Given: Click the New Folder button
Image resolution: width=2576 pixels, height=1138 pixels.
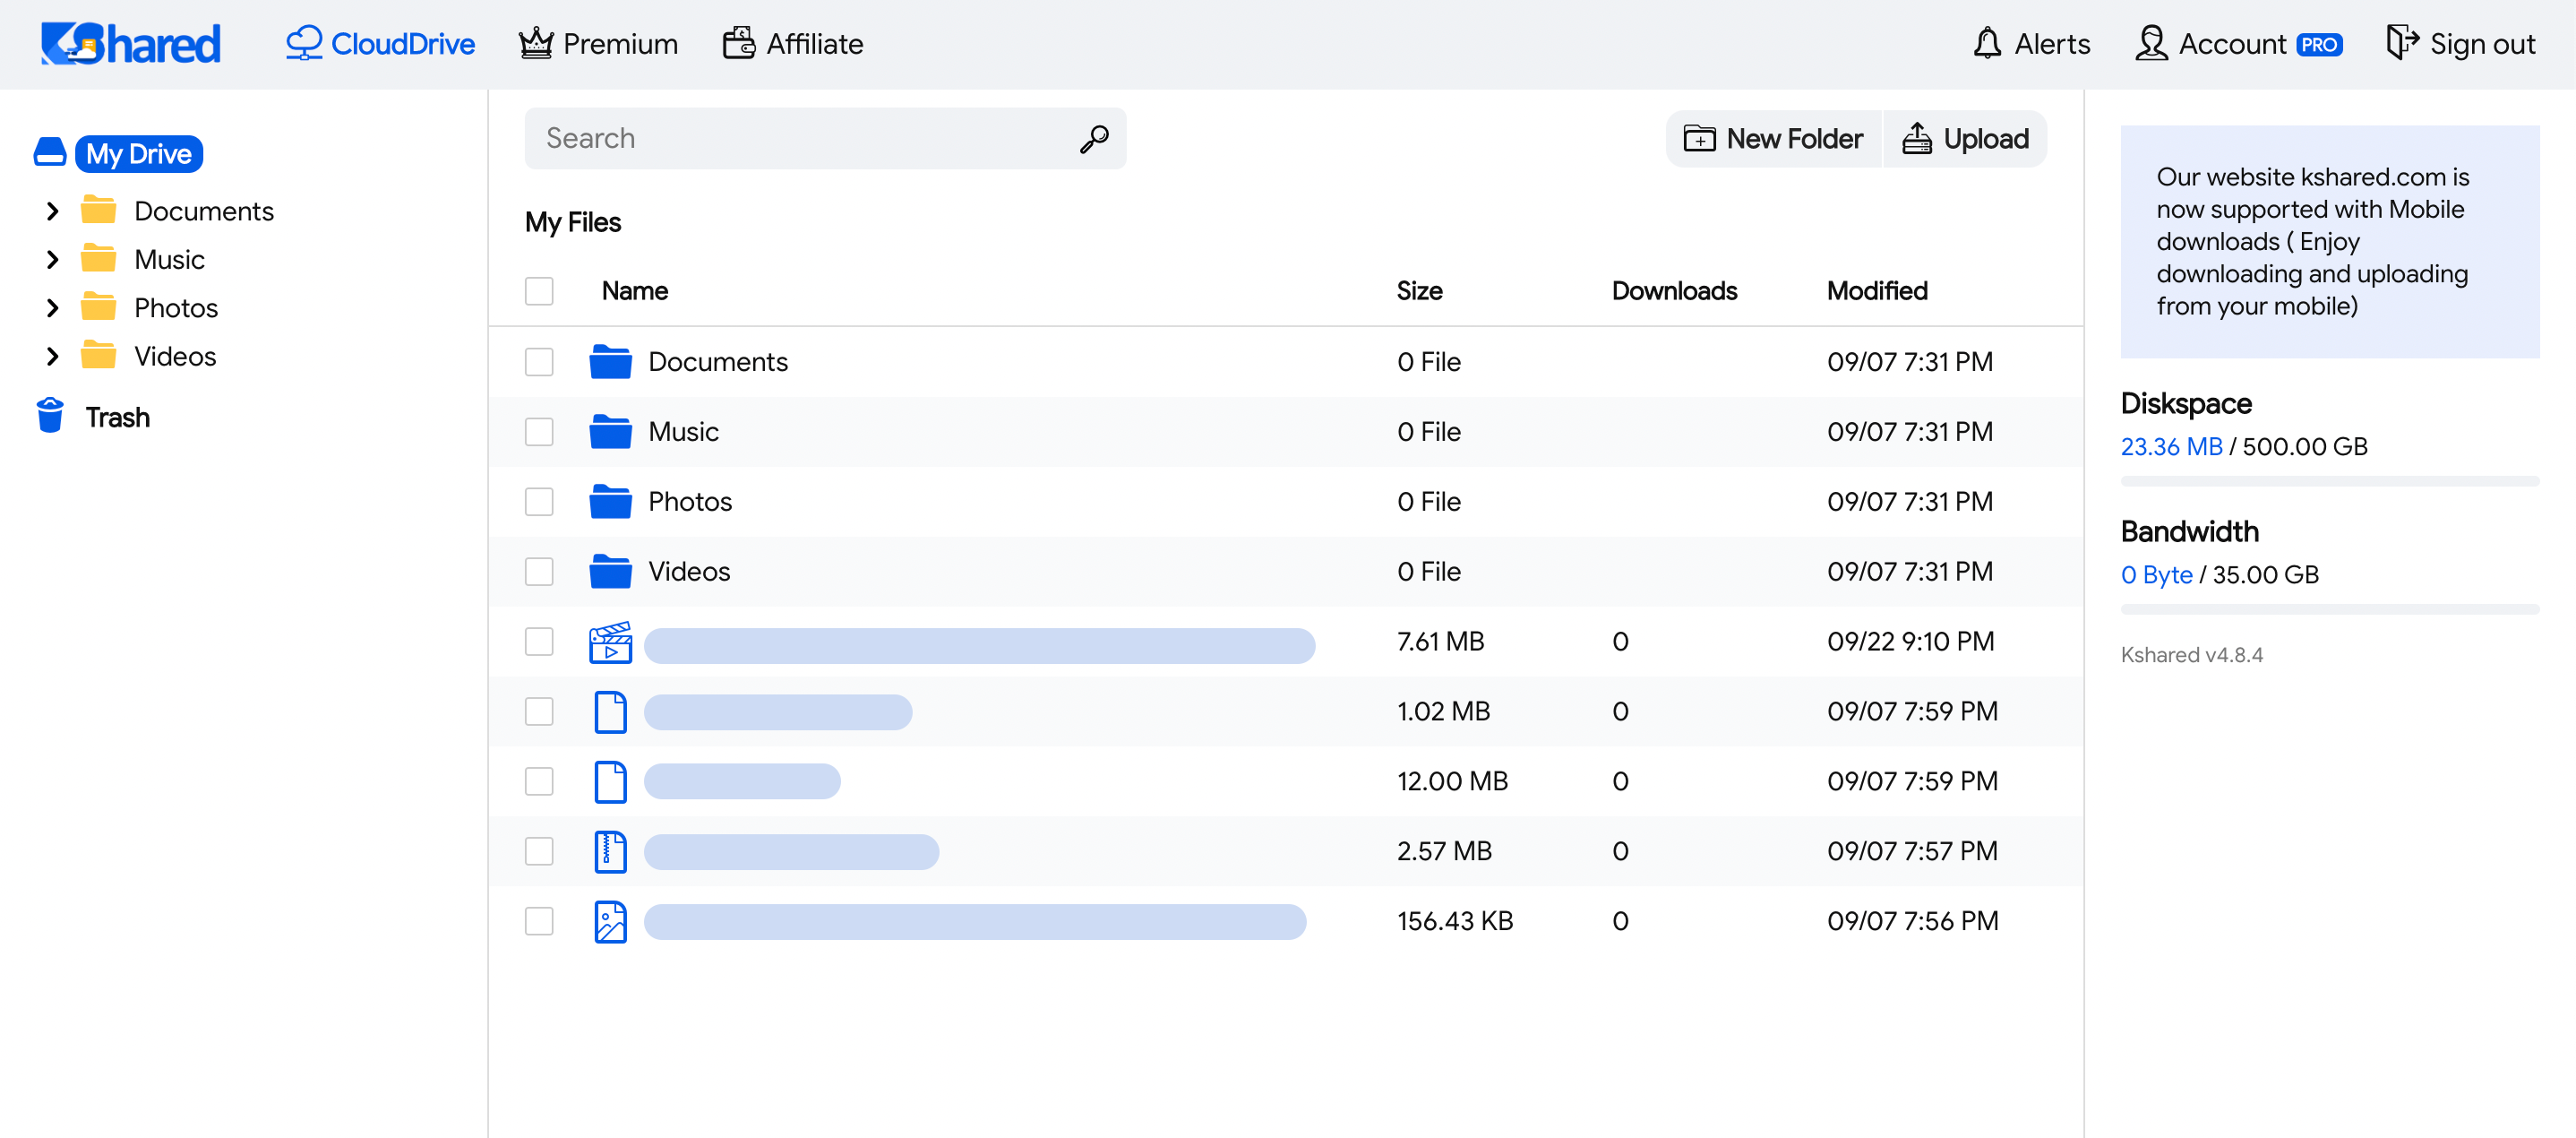Looking at the screenshot, I should pos(1773,139).
